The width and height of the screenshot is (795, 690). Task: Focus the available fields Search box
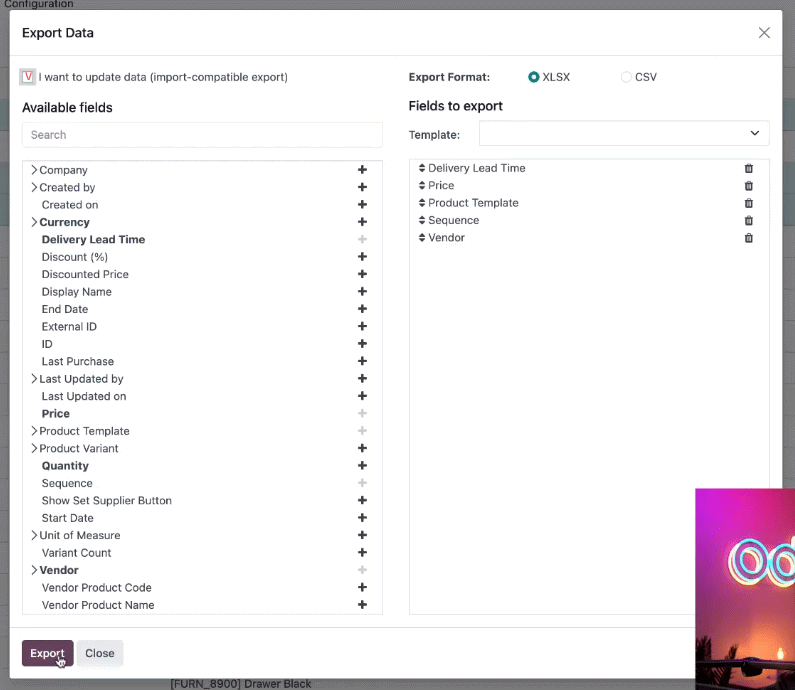pyautogui.click(x=202, y=135)
